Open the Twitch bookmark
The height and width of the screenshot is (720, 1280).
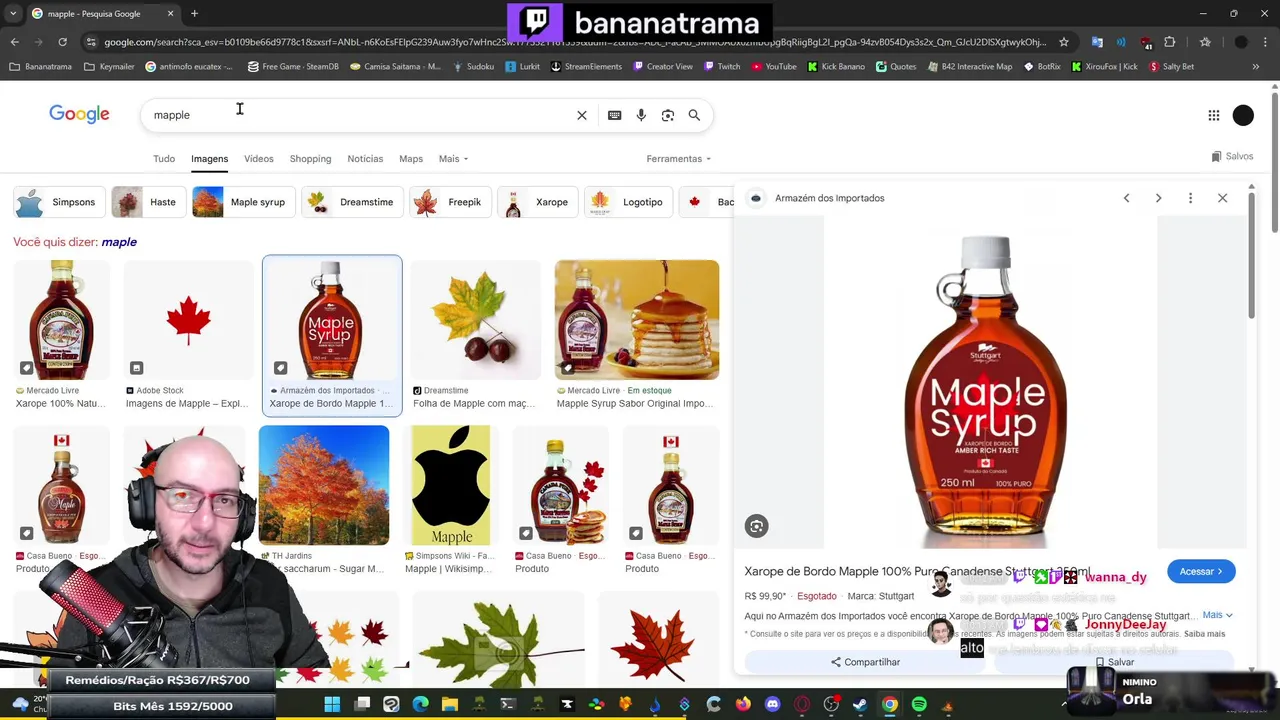pos(721,67)
